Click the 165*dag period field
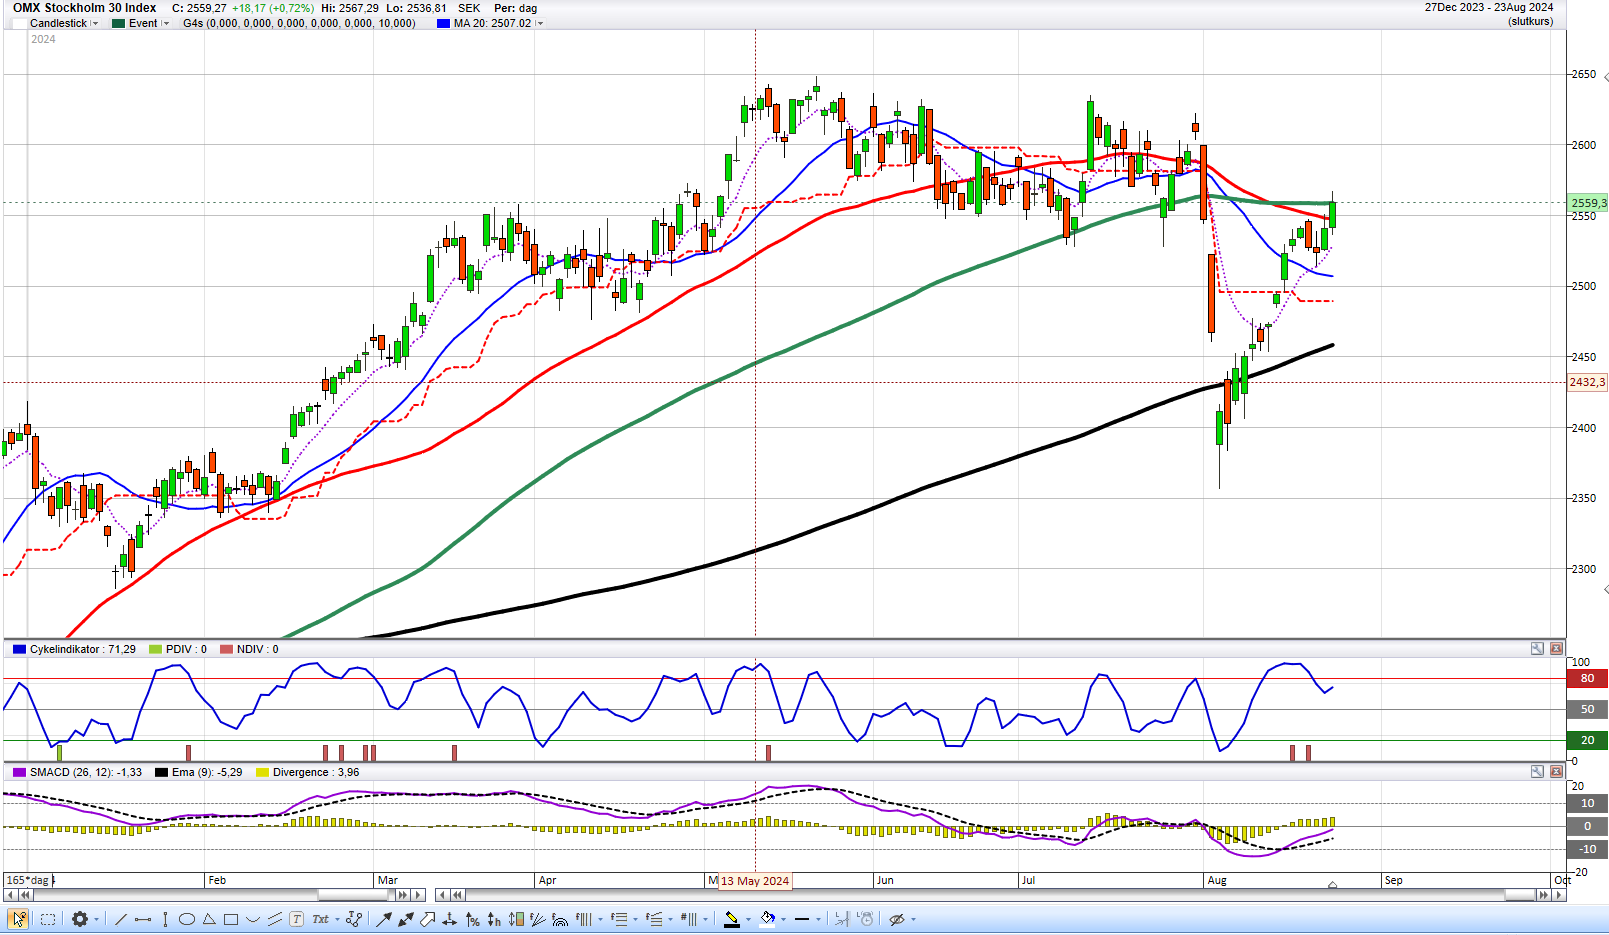Image resolution: width=1609 pixels, height=935 pixels. 28,880
